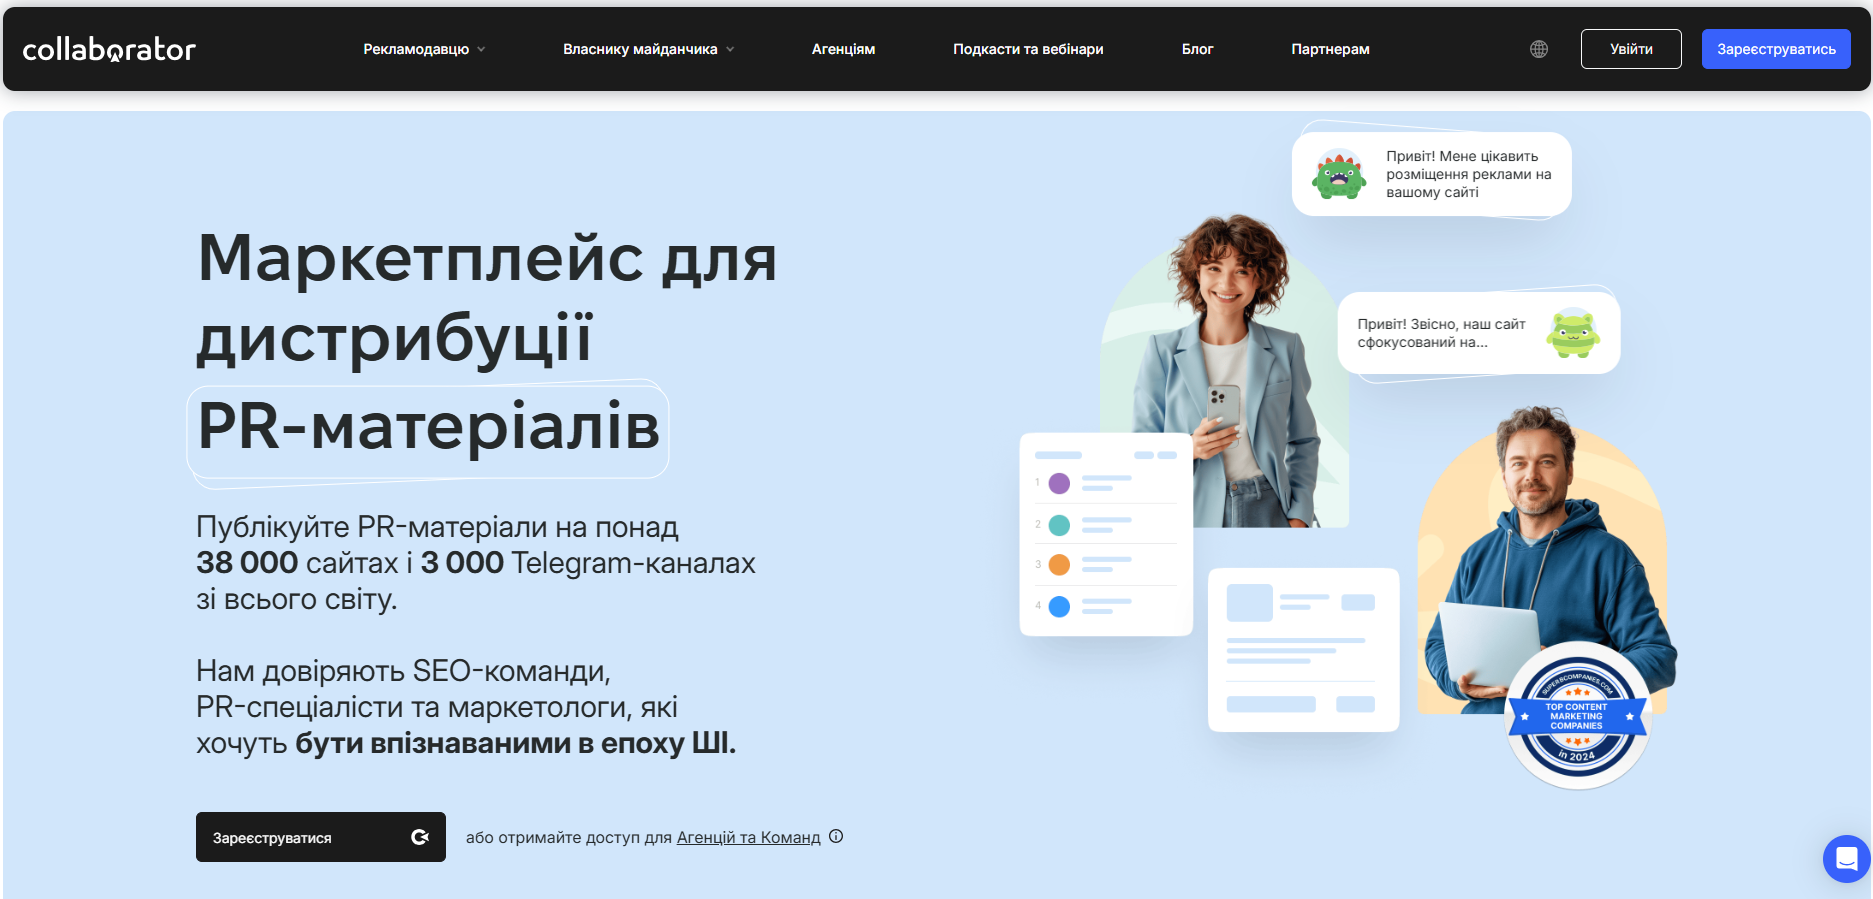This screenshot has height=899, width=1873.
Task: Open the language globe icon
Action: pos(1539,49)
